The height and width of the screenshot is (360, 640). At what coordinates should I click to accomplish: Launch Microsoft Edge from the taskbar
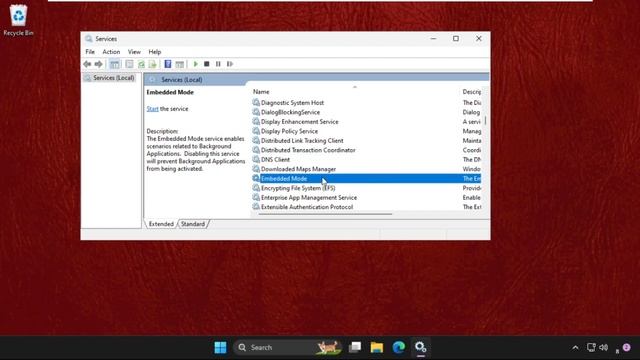pos(399,347)
